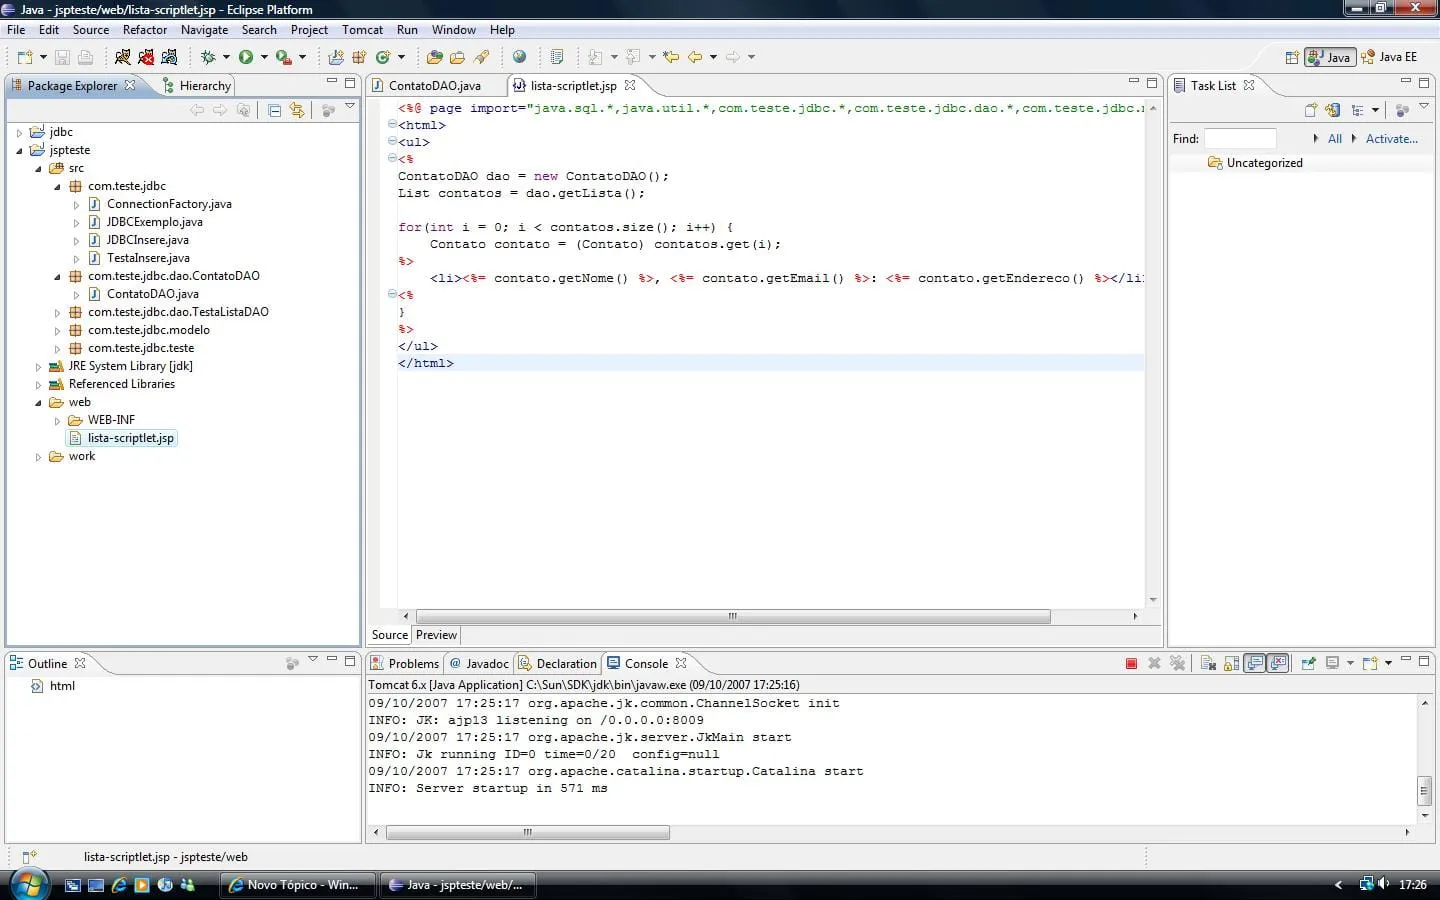Toggle Scroll Lock in Console toolbar
1440x900 pixels.
point(1231,664)
